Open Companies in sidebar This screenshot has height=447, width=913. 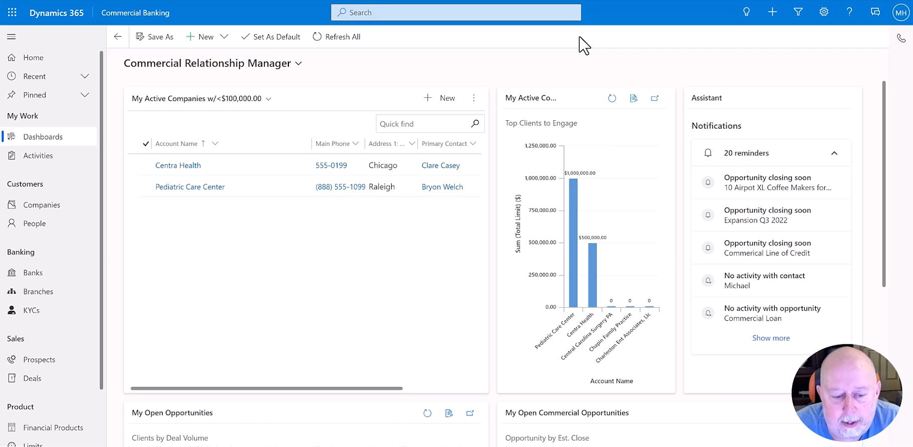[41, 205]
